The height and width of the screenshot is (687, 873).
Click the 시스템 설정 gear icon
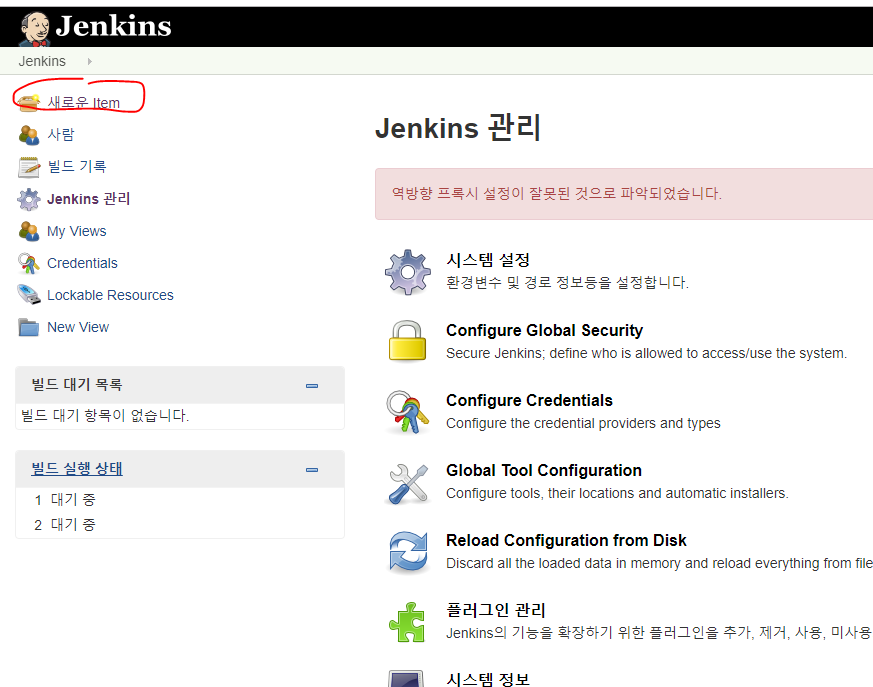(408, 272)
